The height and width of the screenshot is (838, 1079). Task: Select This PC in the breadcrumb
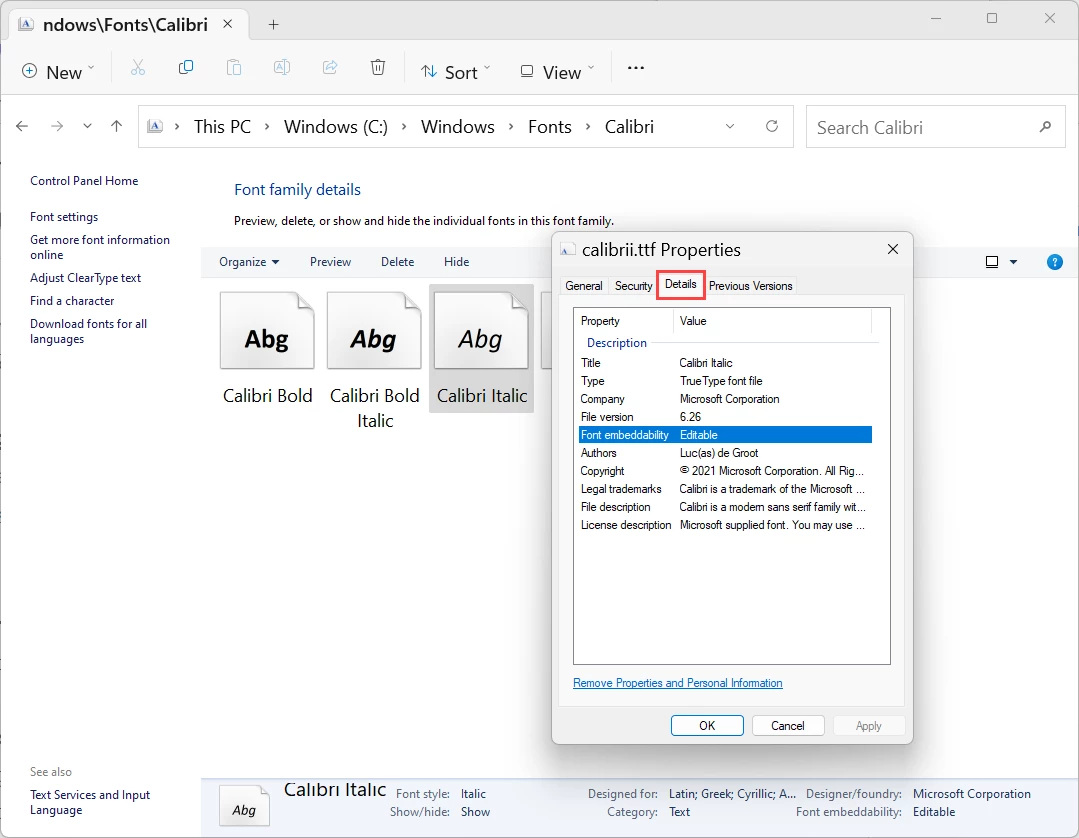[222, 127]
